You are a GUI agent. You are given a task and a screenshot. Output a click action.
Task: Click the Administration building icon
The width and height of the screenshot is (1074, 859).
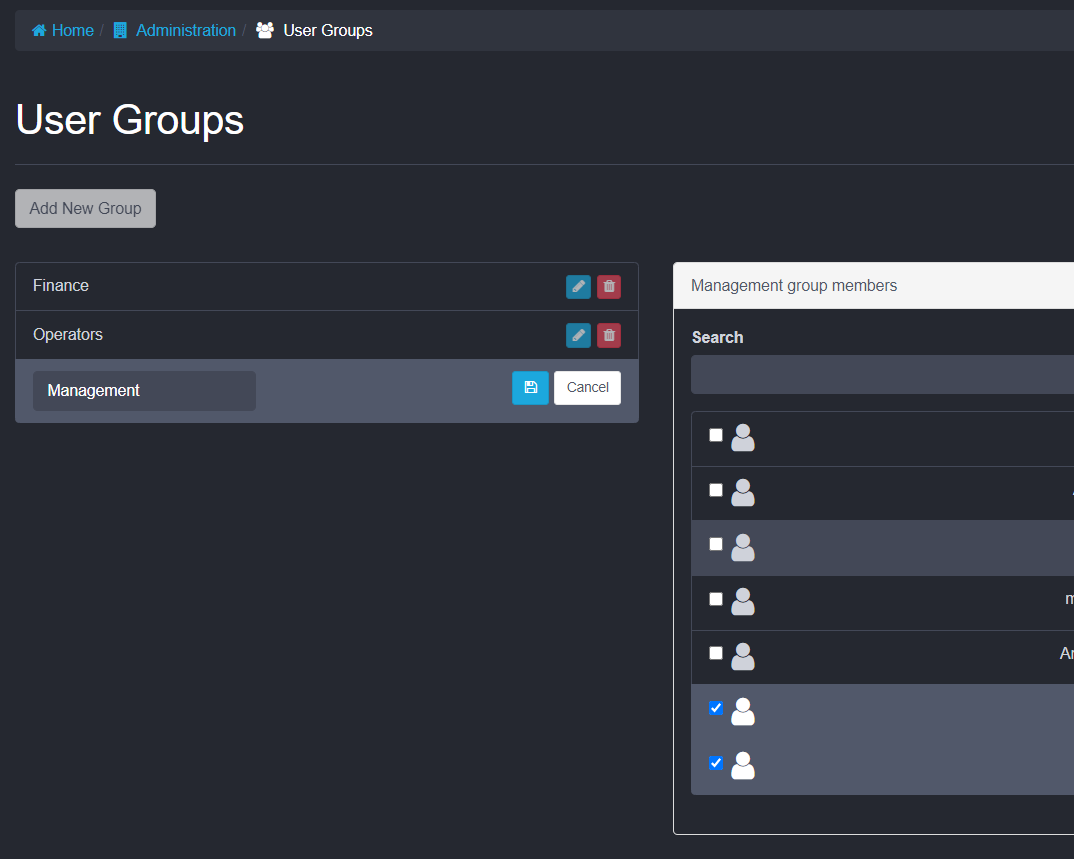click(x=120, y=31)
